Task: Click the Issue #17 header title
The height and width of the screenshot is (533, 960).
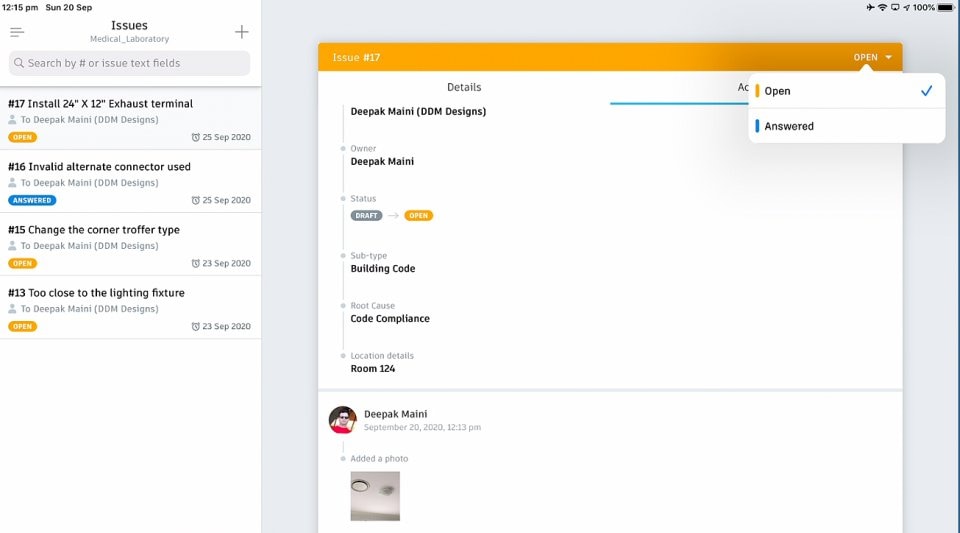Action: (x=356, y=58)
